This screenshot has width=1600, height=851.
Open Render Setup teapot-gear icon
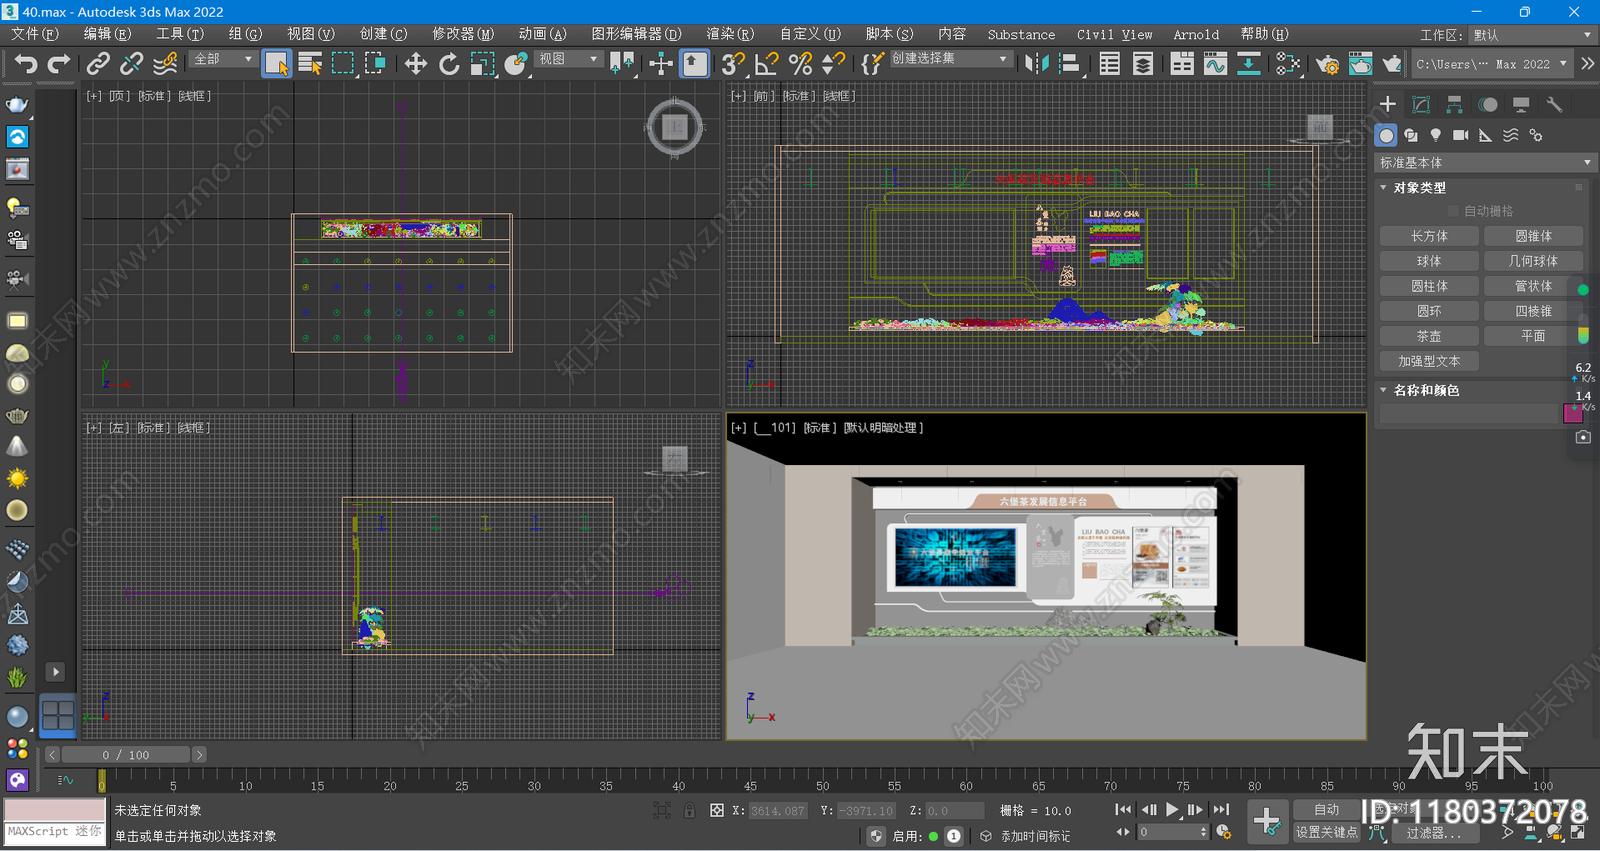click(1327, 64)
